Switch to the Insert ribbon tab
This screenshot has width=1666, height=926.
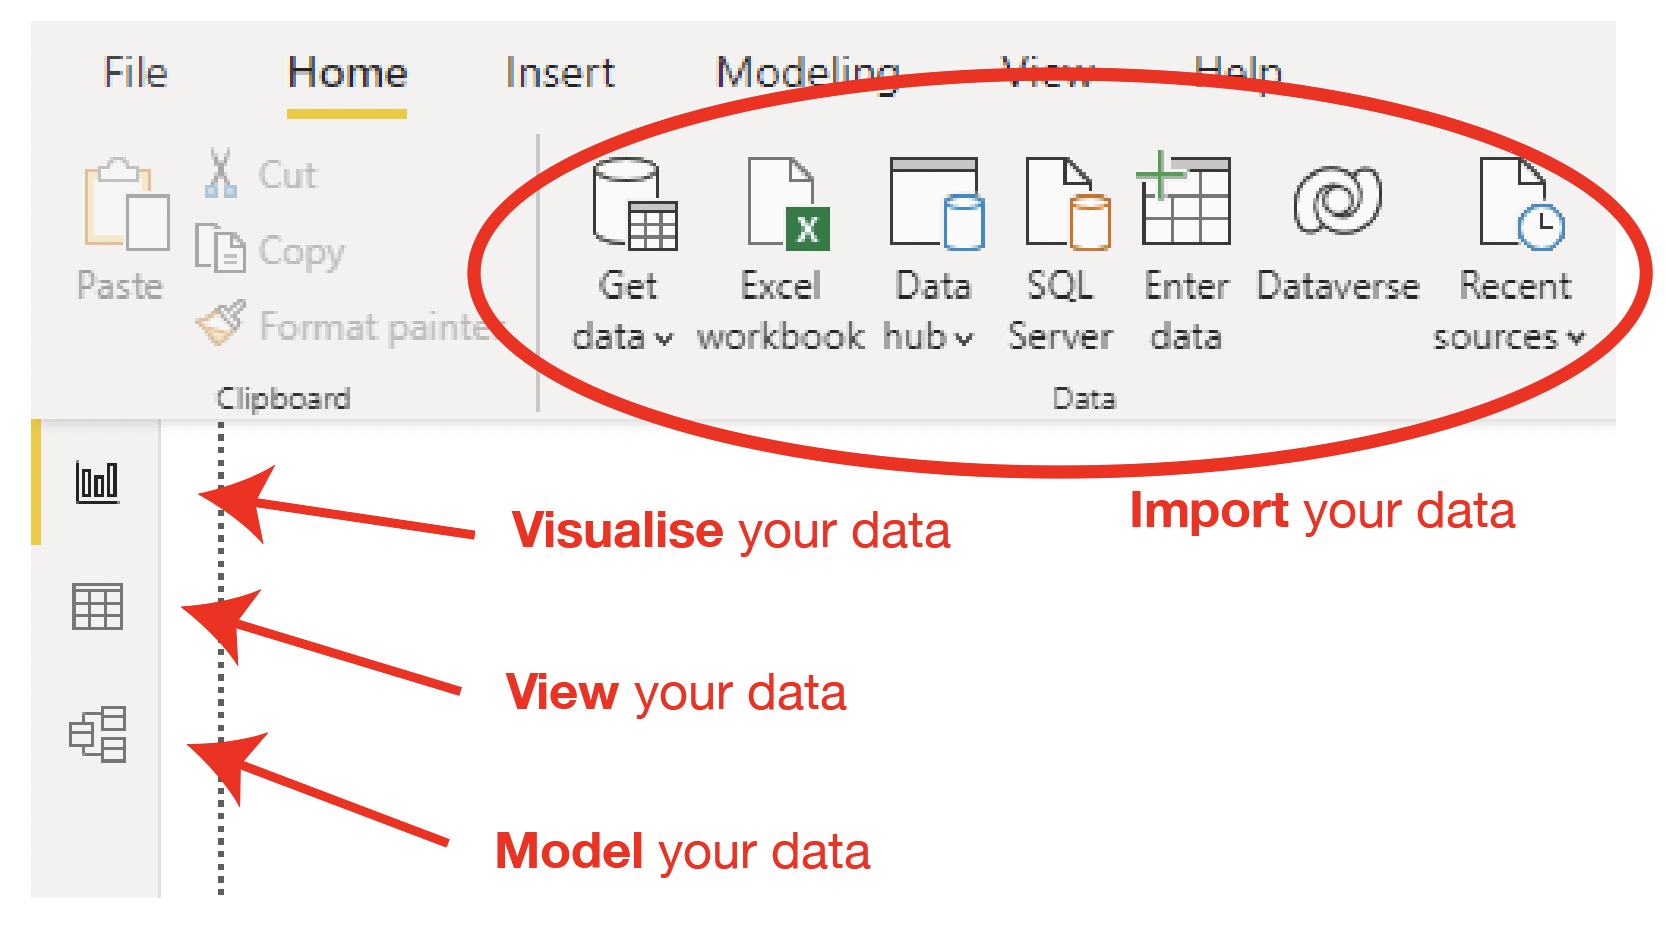coord(560,73)
